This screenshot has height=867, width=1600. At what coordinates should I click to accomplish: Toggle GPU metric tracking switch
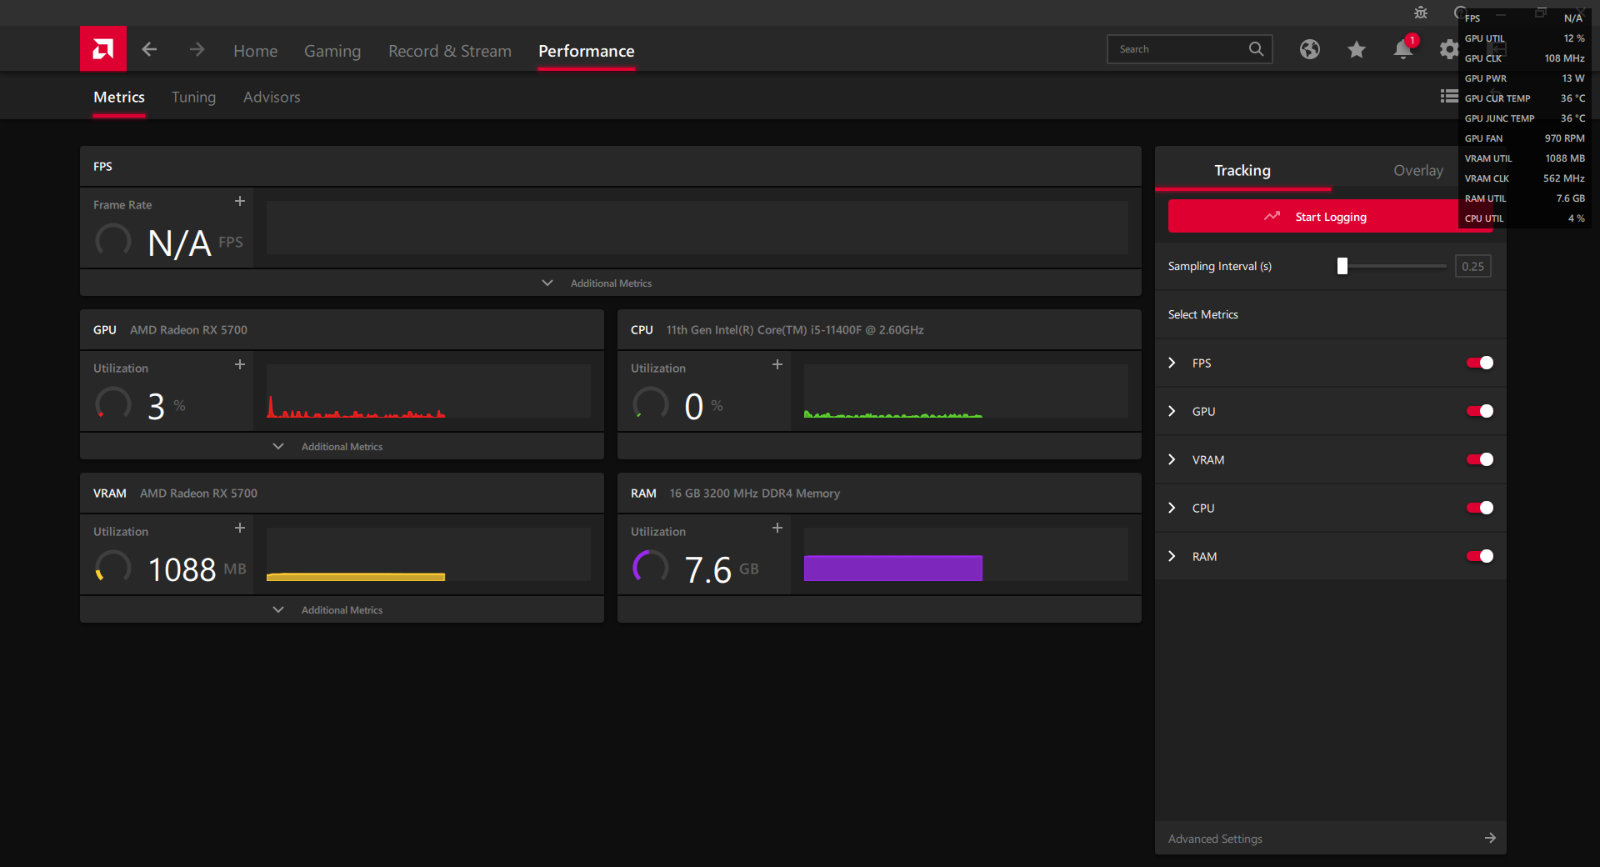(1480, 411)
